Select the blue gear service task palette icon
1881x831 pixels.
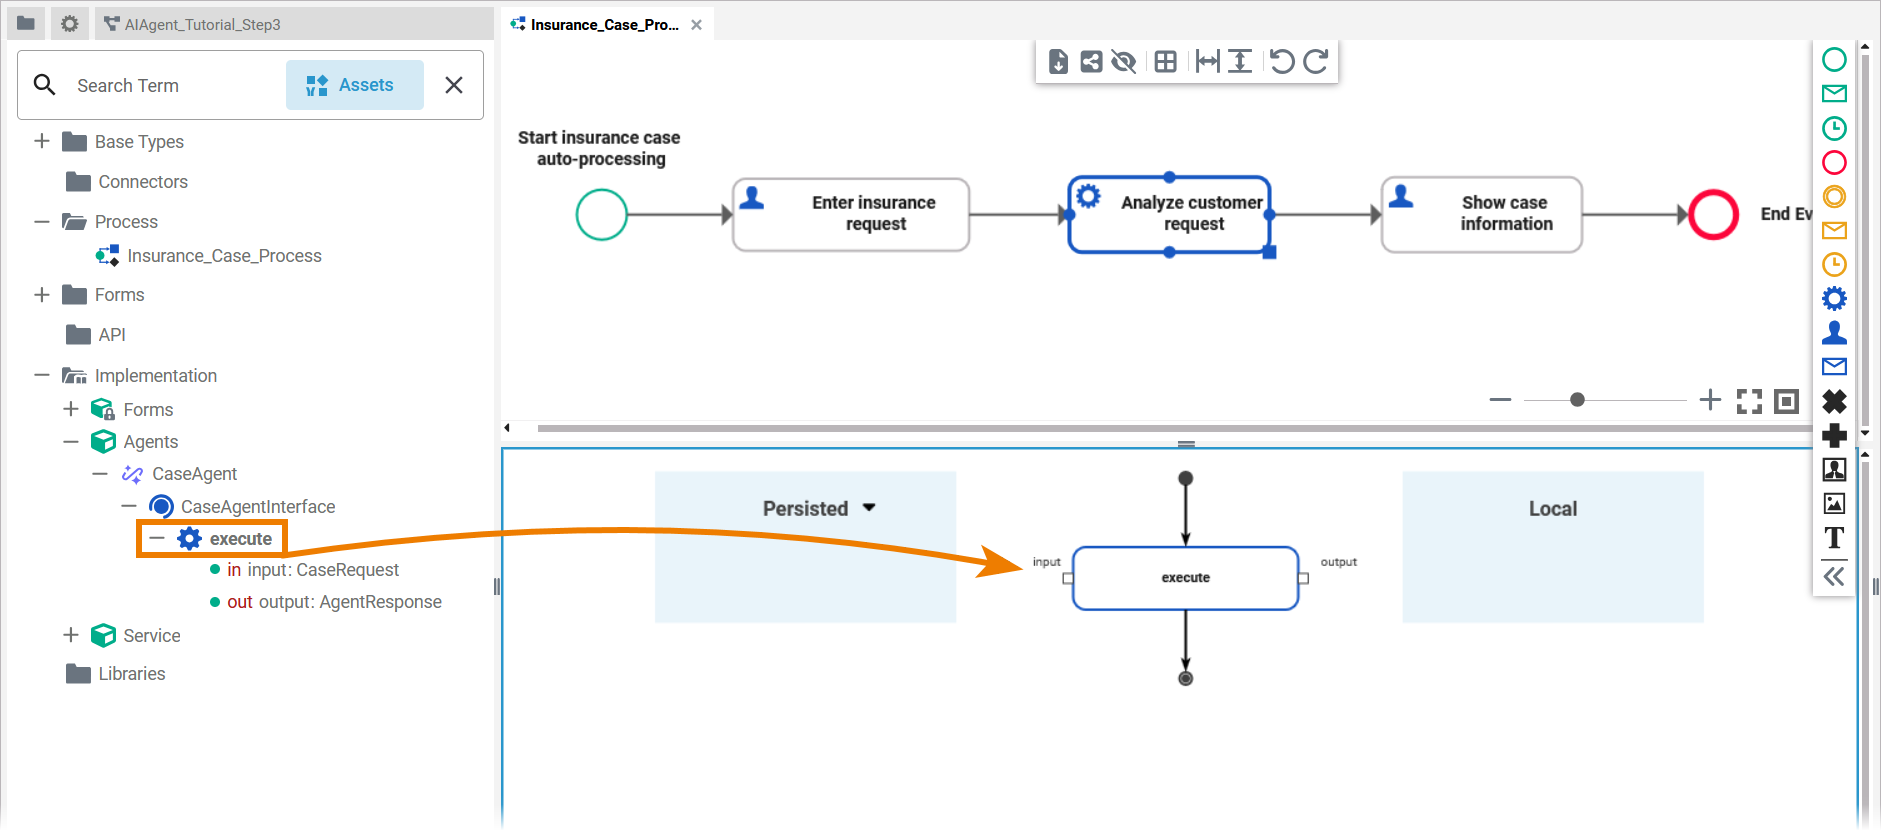(x=1834, y=298)
